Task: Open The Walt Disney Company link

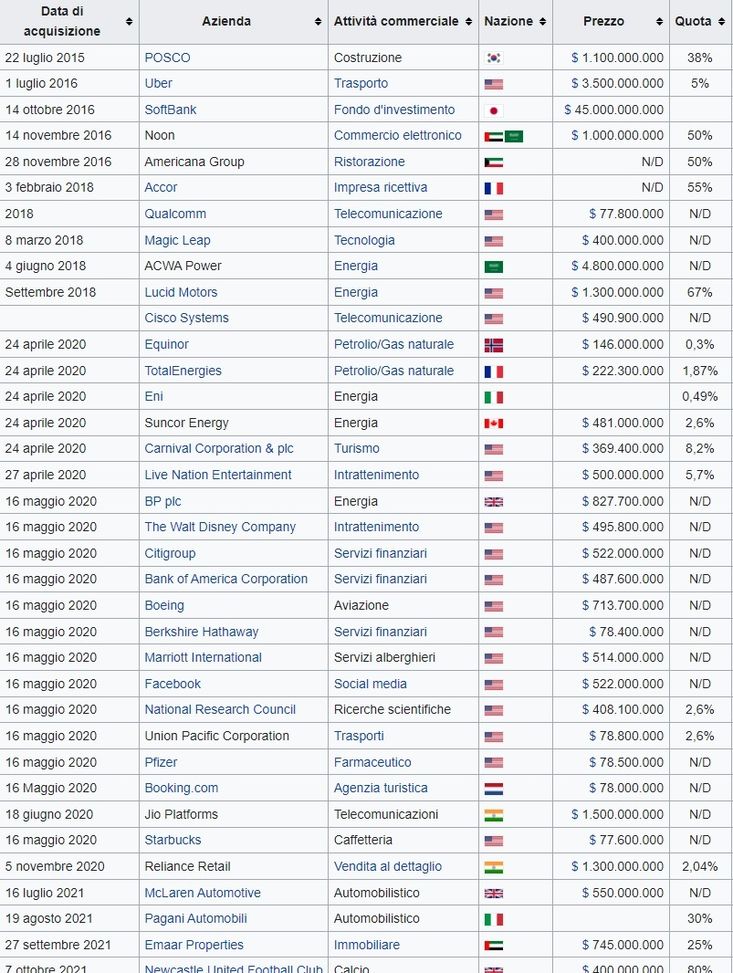Action: coord(220,527)
